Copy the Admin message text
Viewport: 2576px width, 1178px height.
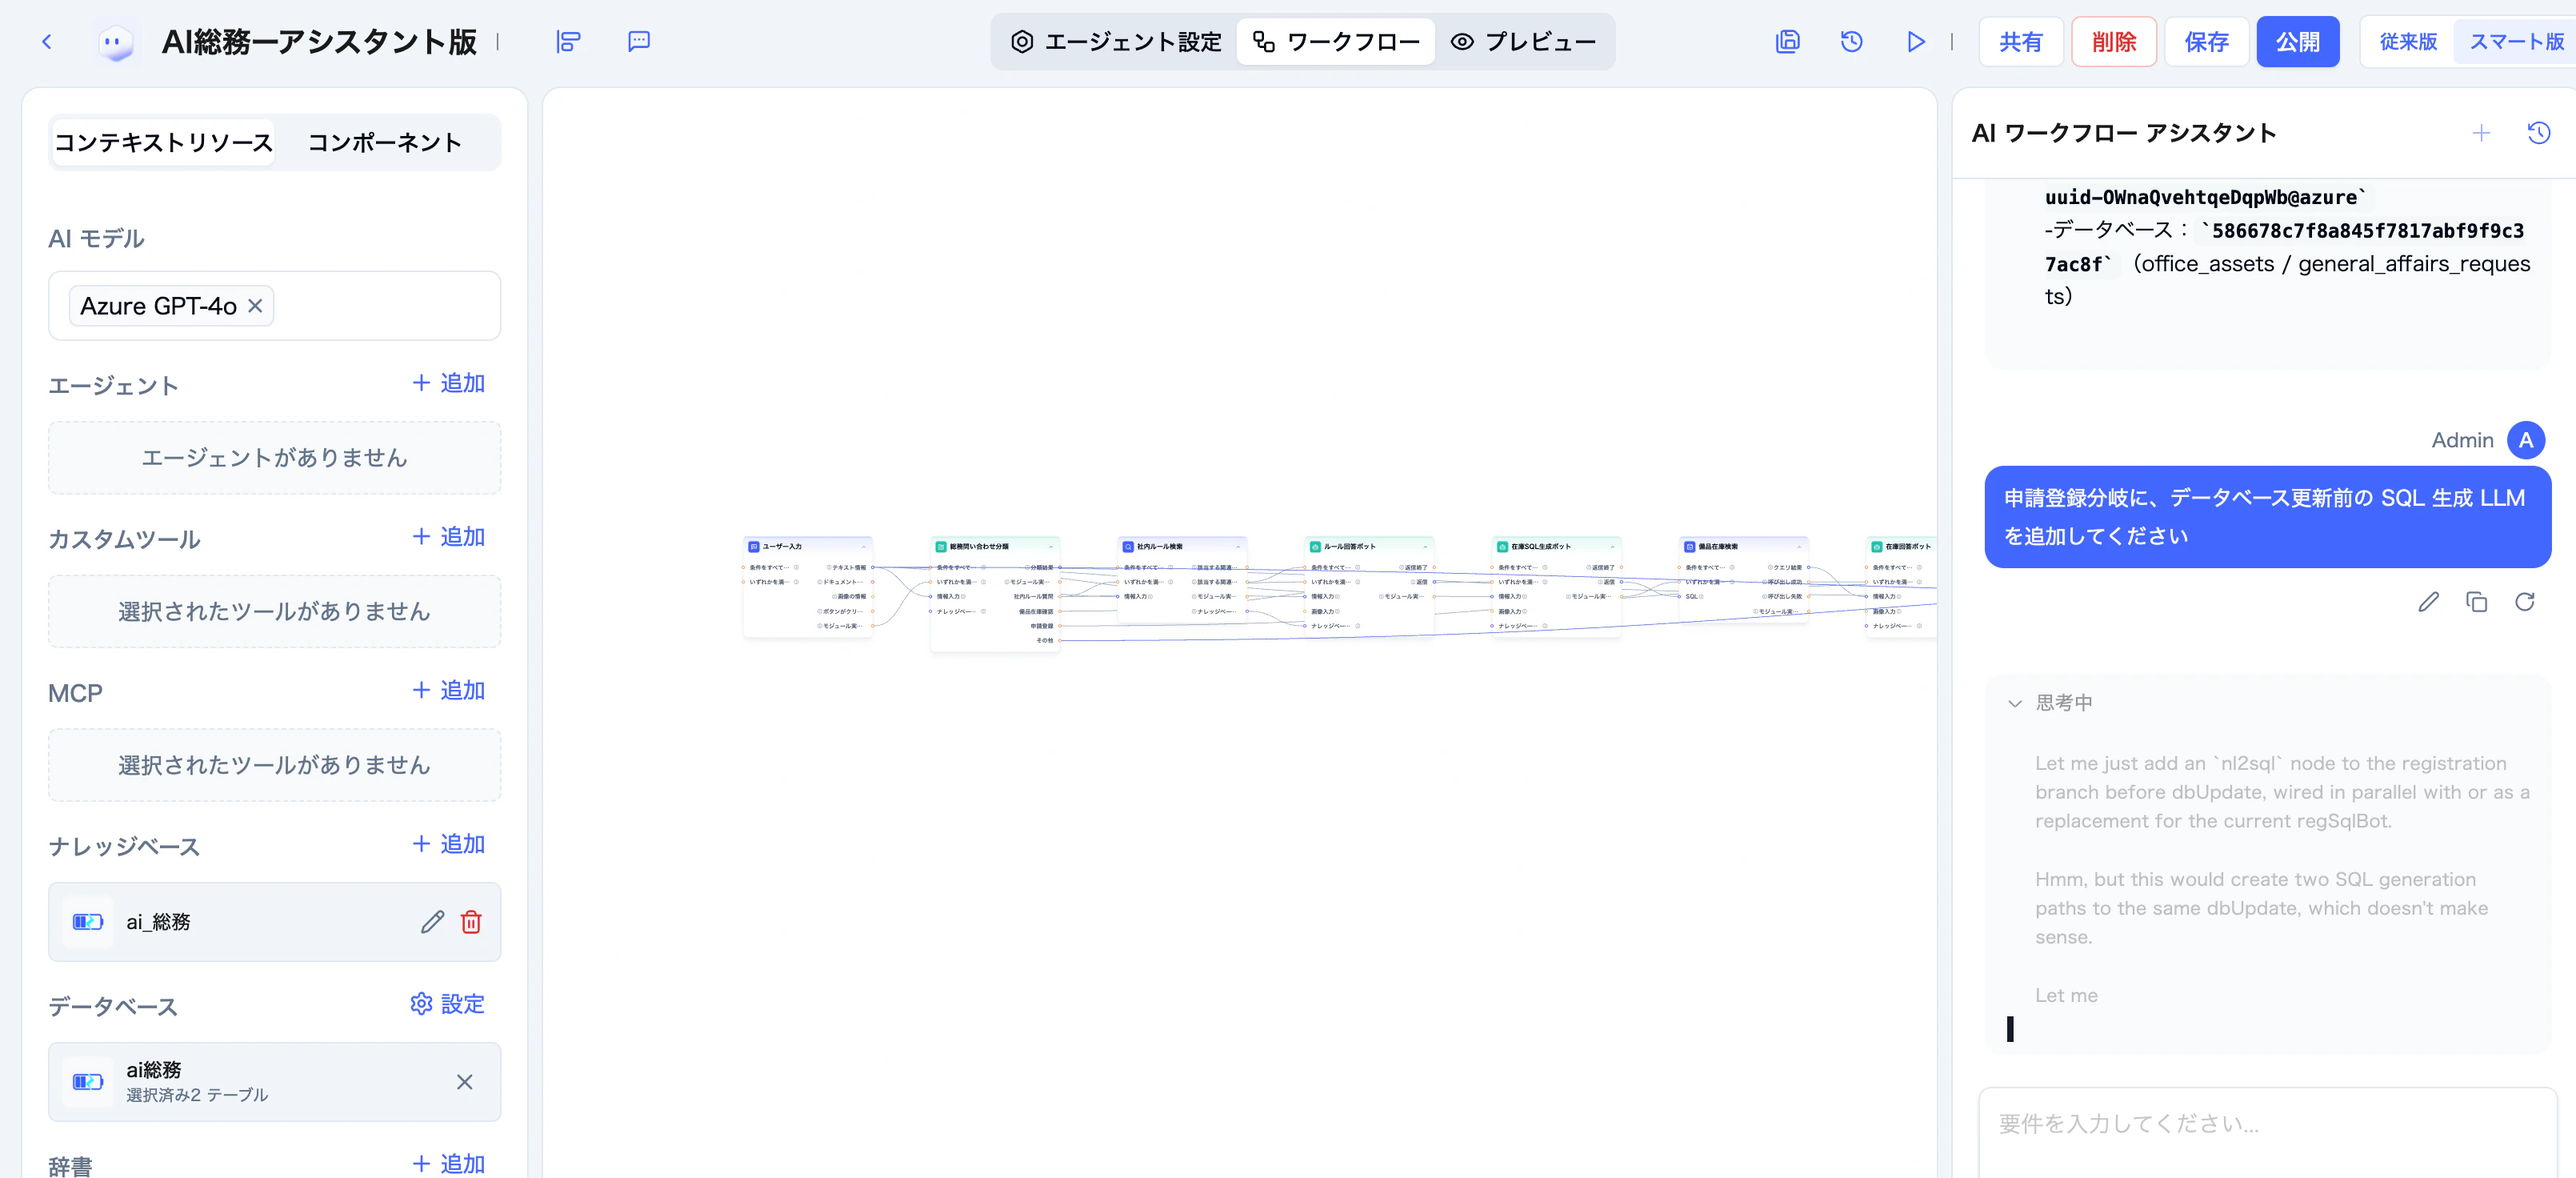point(2476,602)
